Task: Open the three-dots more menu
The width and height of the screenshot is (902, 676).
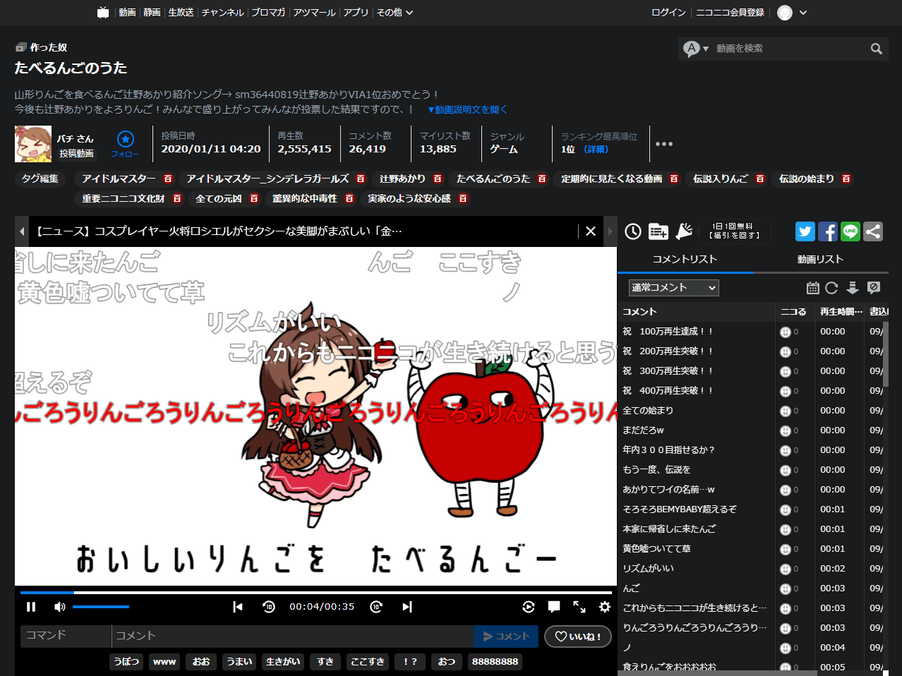Action: [664, 144]
